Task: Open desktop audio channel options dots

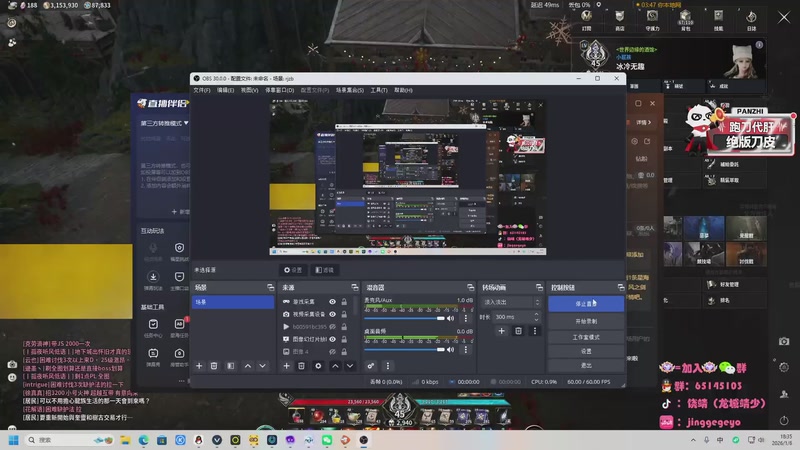Action: pyautogui.click(x=465, y=349)
